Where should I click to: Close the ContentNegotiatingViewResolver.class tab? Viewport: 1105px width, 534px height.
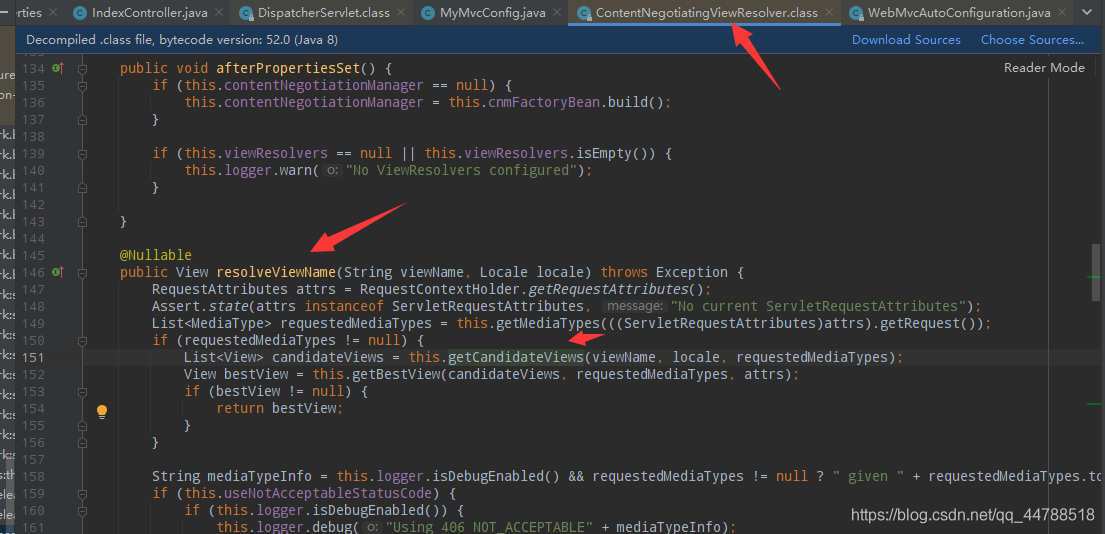click(829, 13)
